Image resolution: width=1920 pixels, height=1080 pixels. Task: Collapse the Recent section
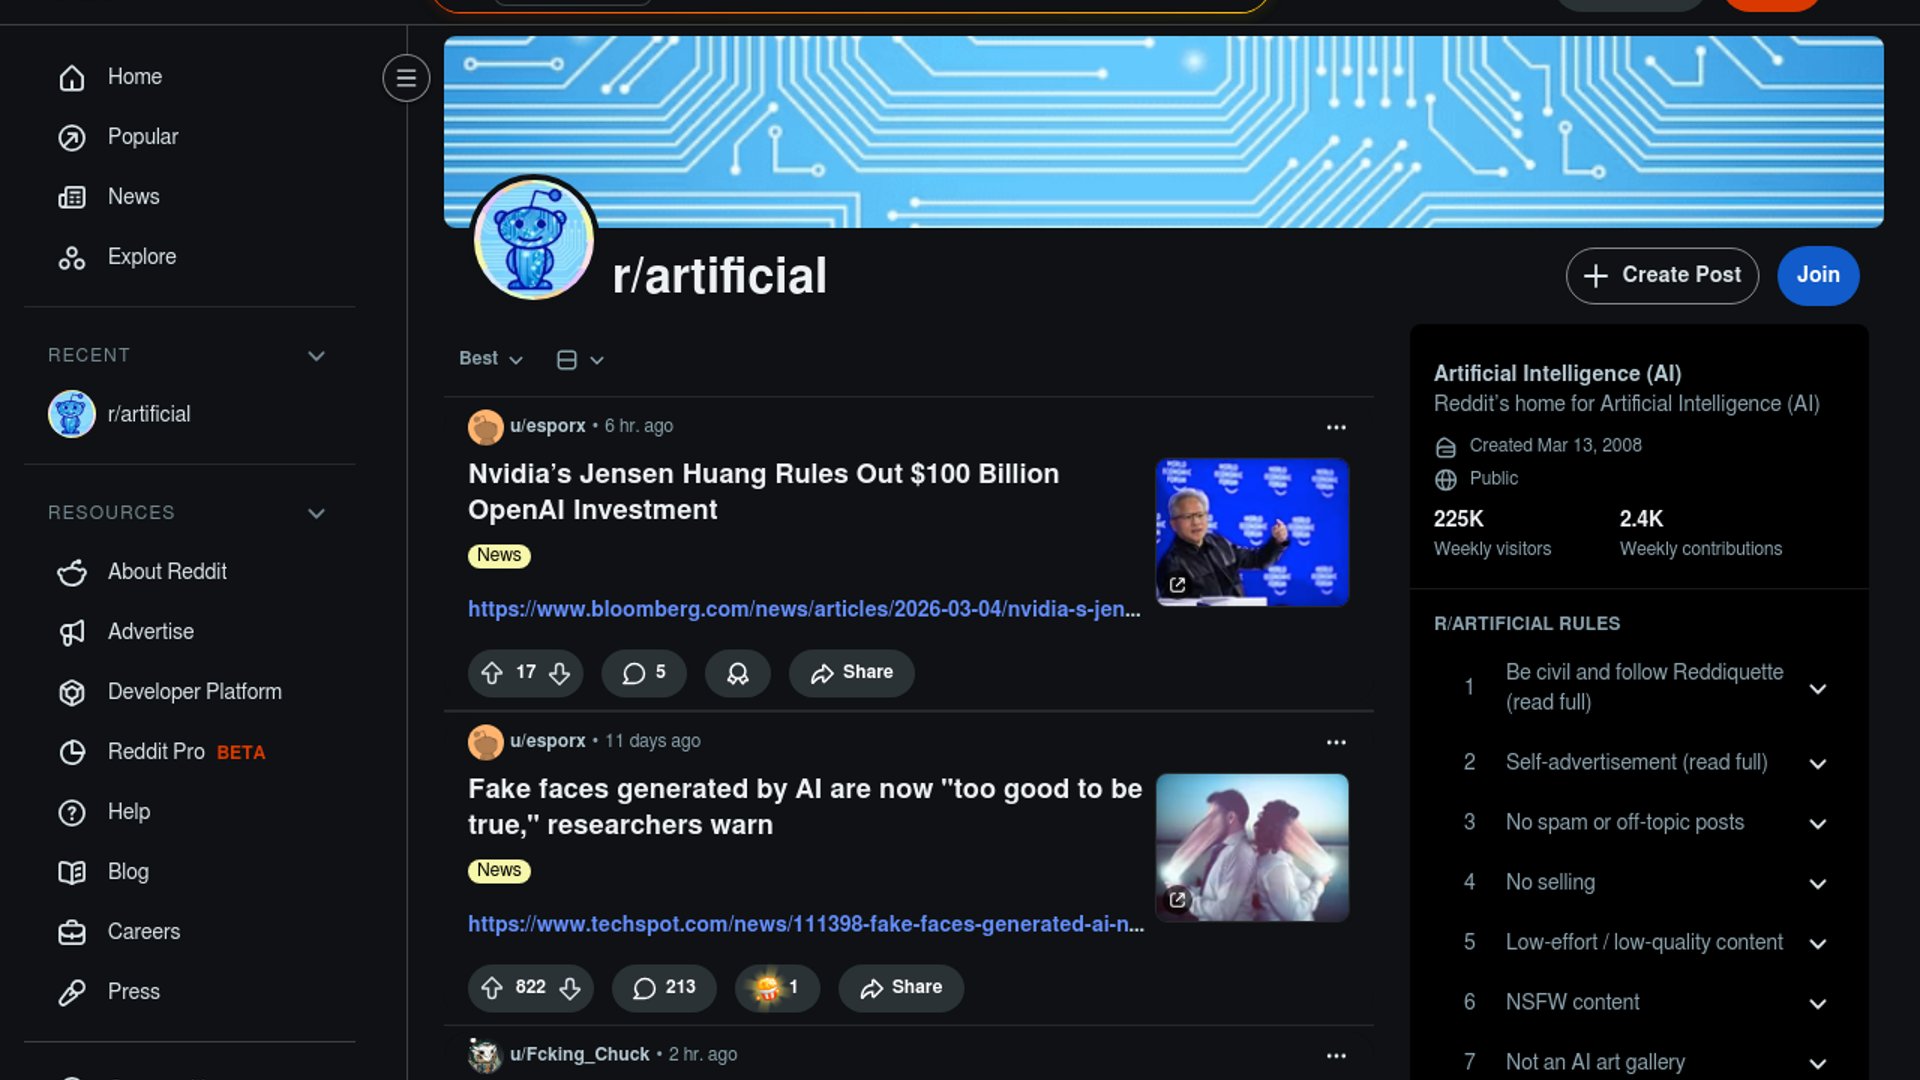coord(316,356)
